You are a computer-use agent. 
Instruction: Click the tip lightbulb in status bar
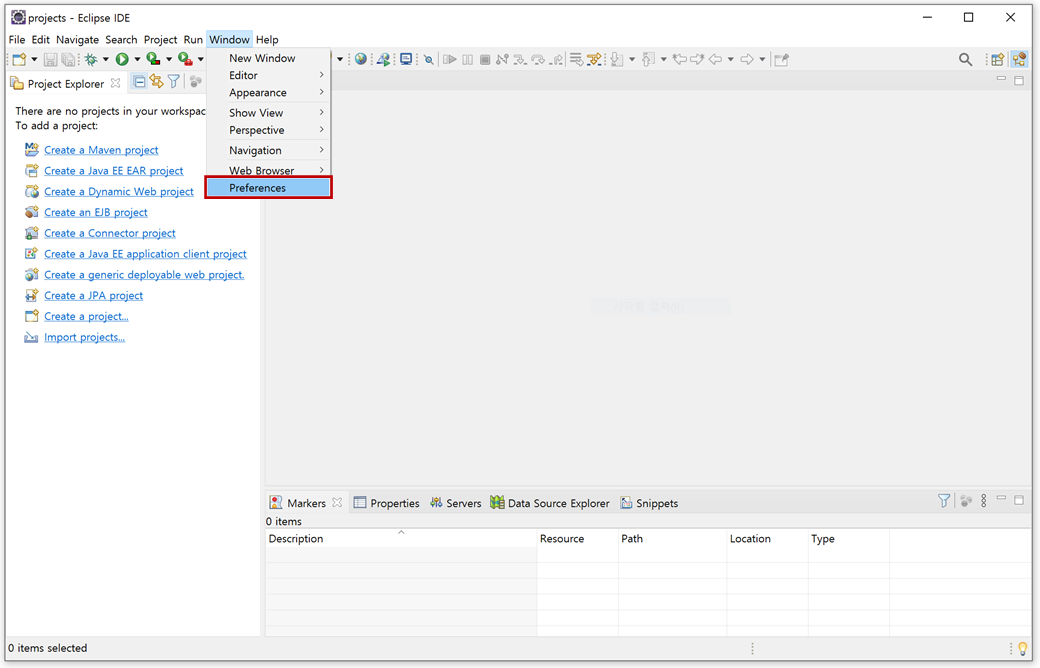tap(1022, 649)
